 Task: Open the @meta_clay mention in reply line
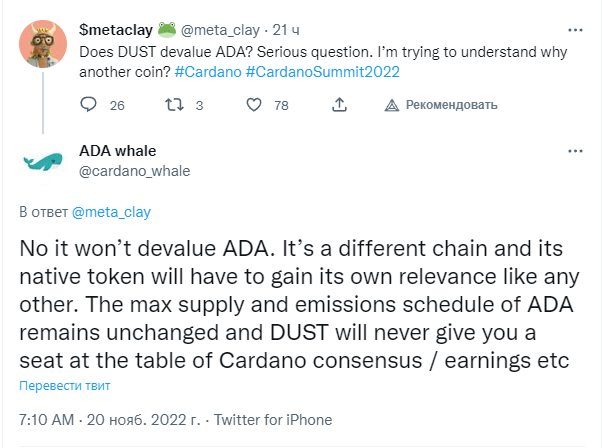click(111, 212)
